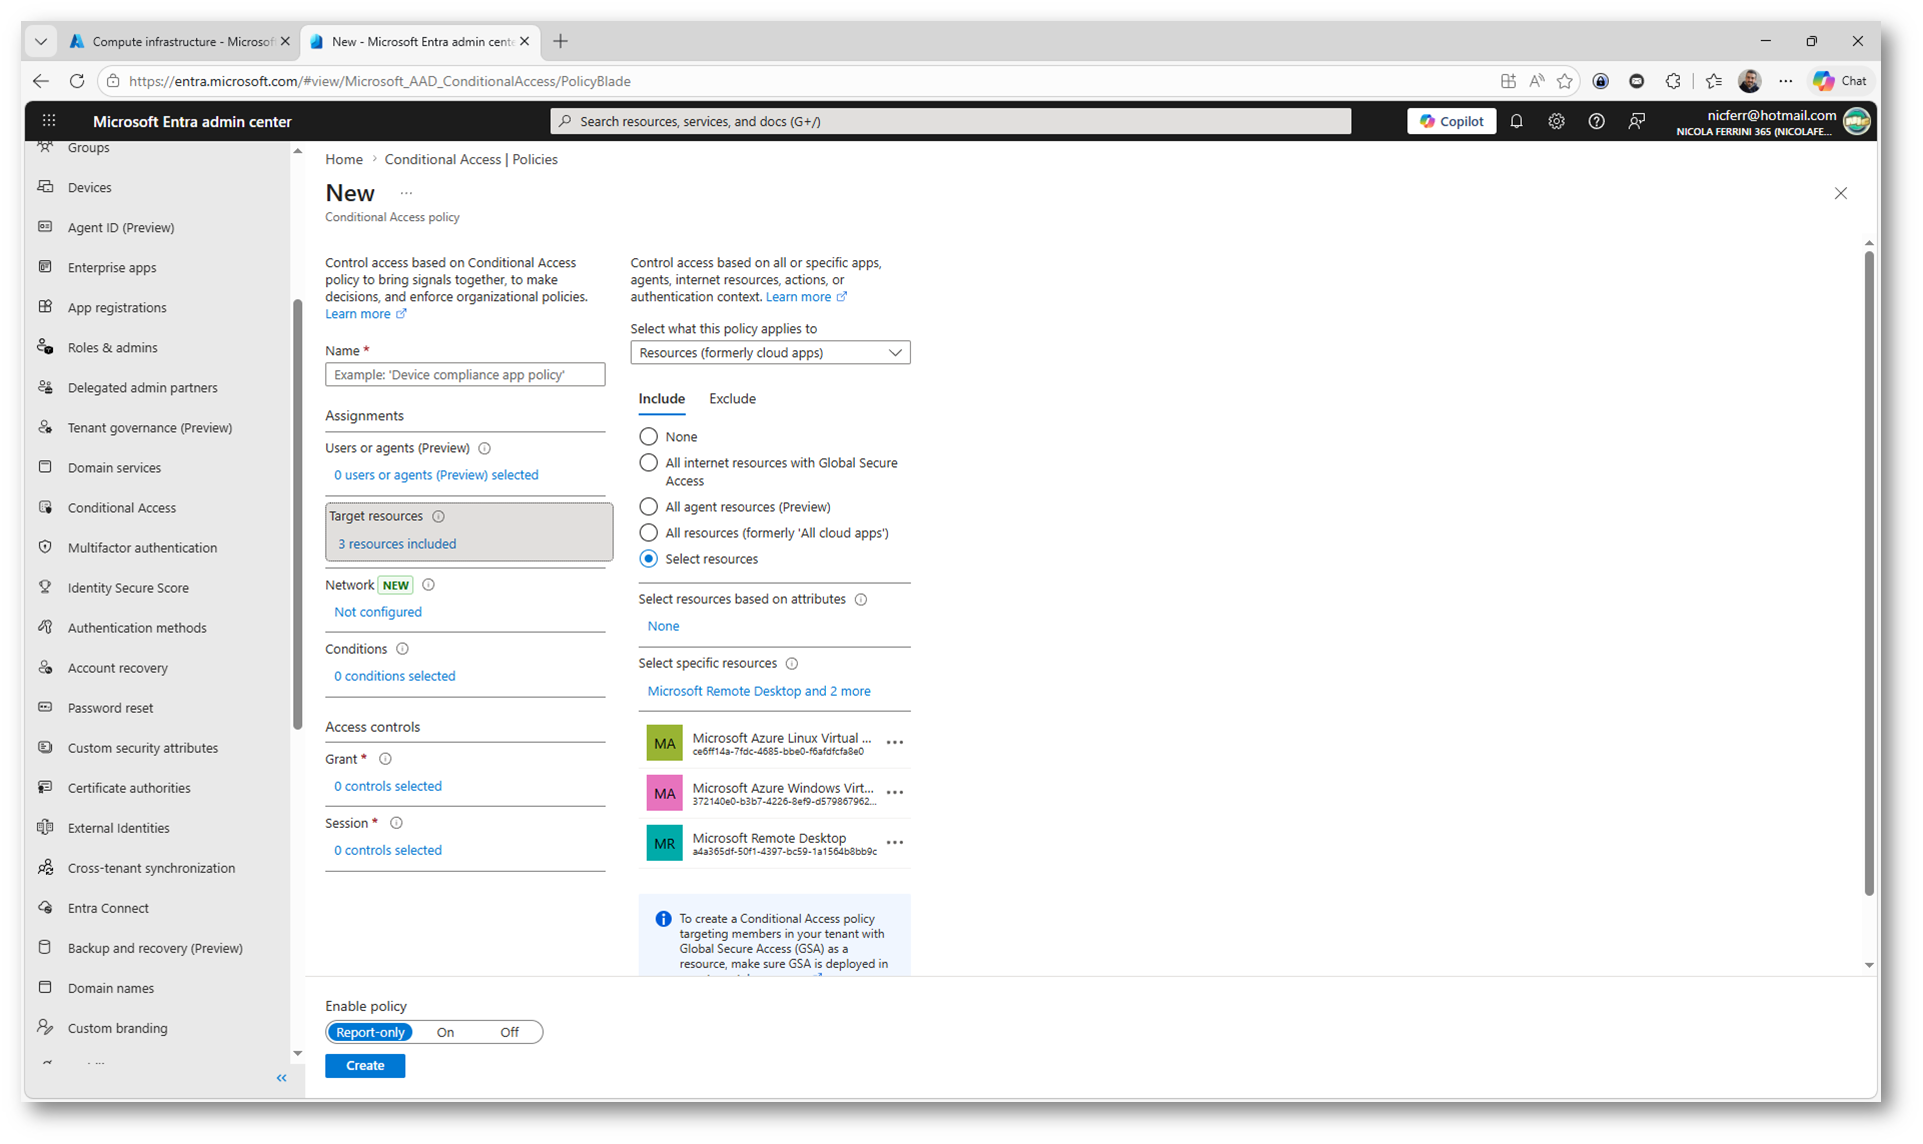The width and height of the screenshot is (1923, 1144).
Task: Open the app launcher waffle icon
Action: [x=48, y=121]
